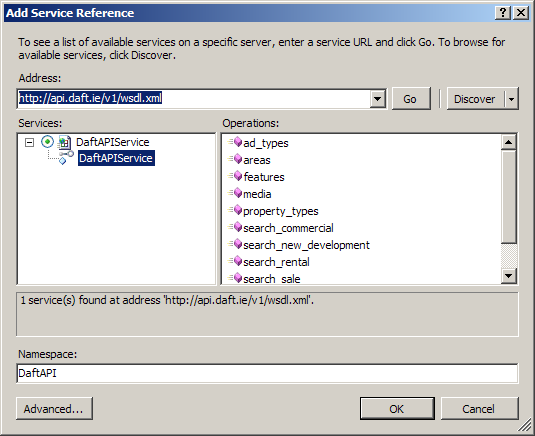Open the Advanced settings dialog
This screenshot has height=436, width=535.
pyautogui.click(x=54, y=409)
